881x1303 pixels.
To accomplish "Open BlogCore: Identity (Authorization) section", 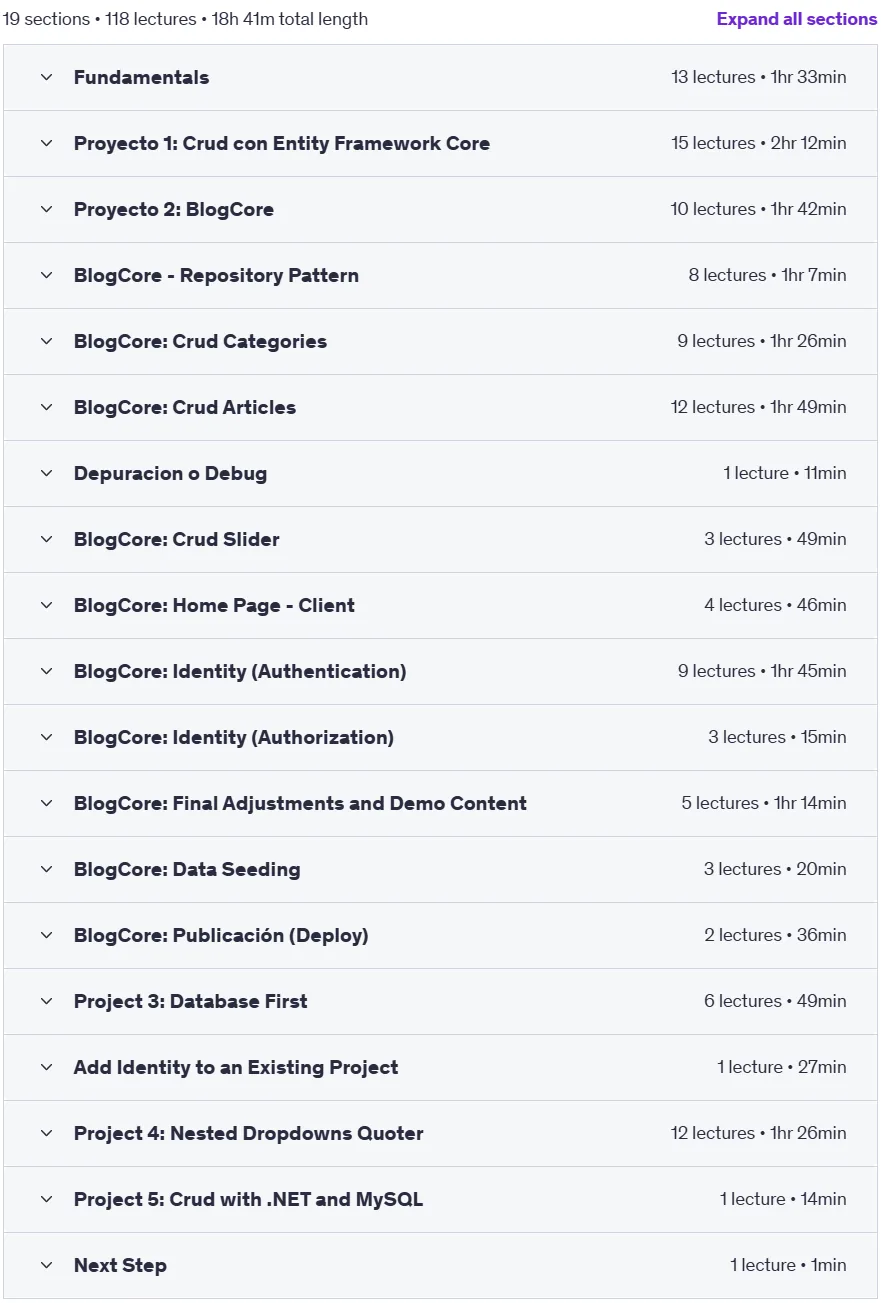I will point(440,737).
